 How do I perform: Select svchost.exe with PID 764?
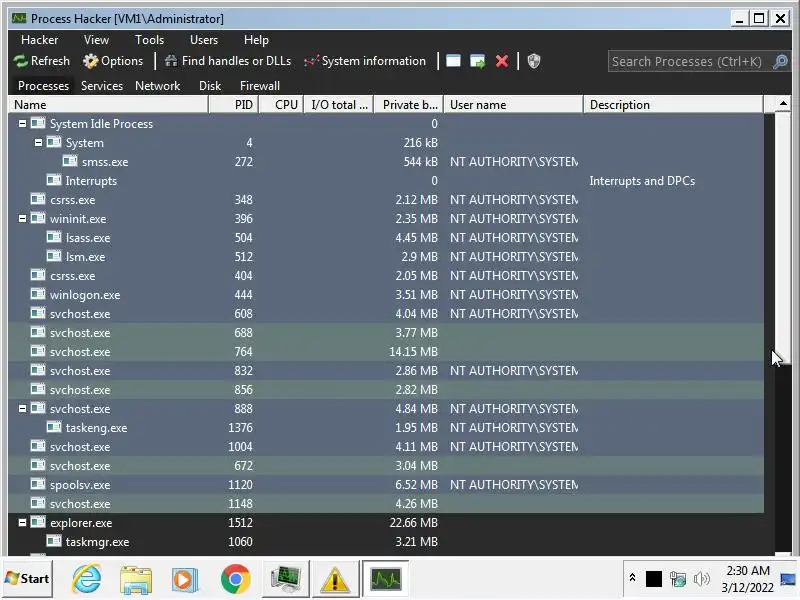coord(386,352)
